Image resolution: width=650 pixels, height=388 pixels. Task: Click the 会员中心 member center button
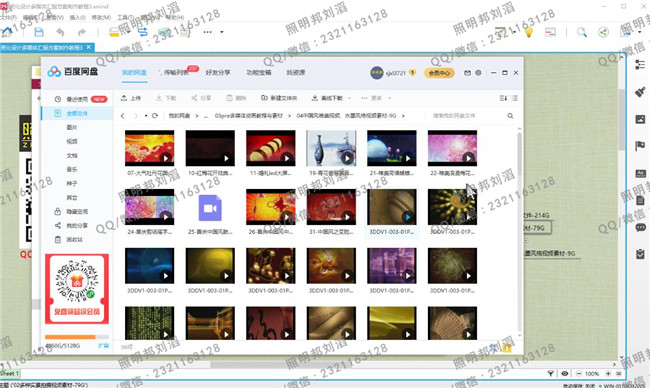[x=439, y=73]
